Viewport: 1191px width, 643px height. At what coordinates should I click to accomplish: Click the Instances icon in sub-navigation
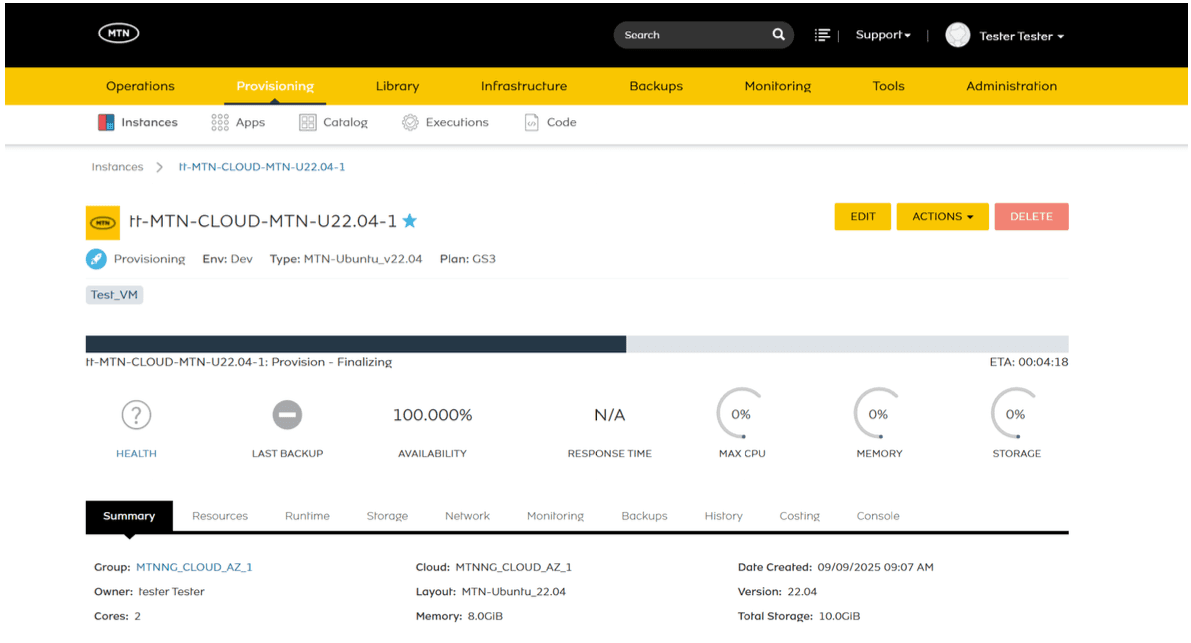pos(106,122)
